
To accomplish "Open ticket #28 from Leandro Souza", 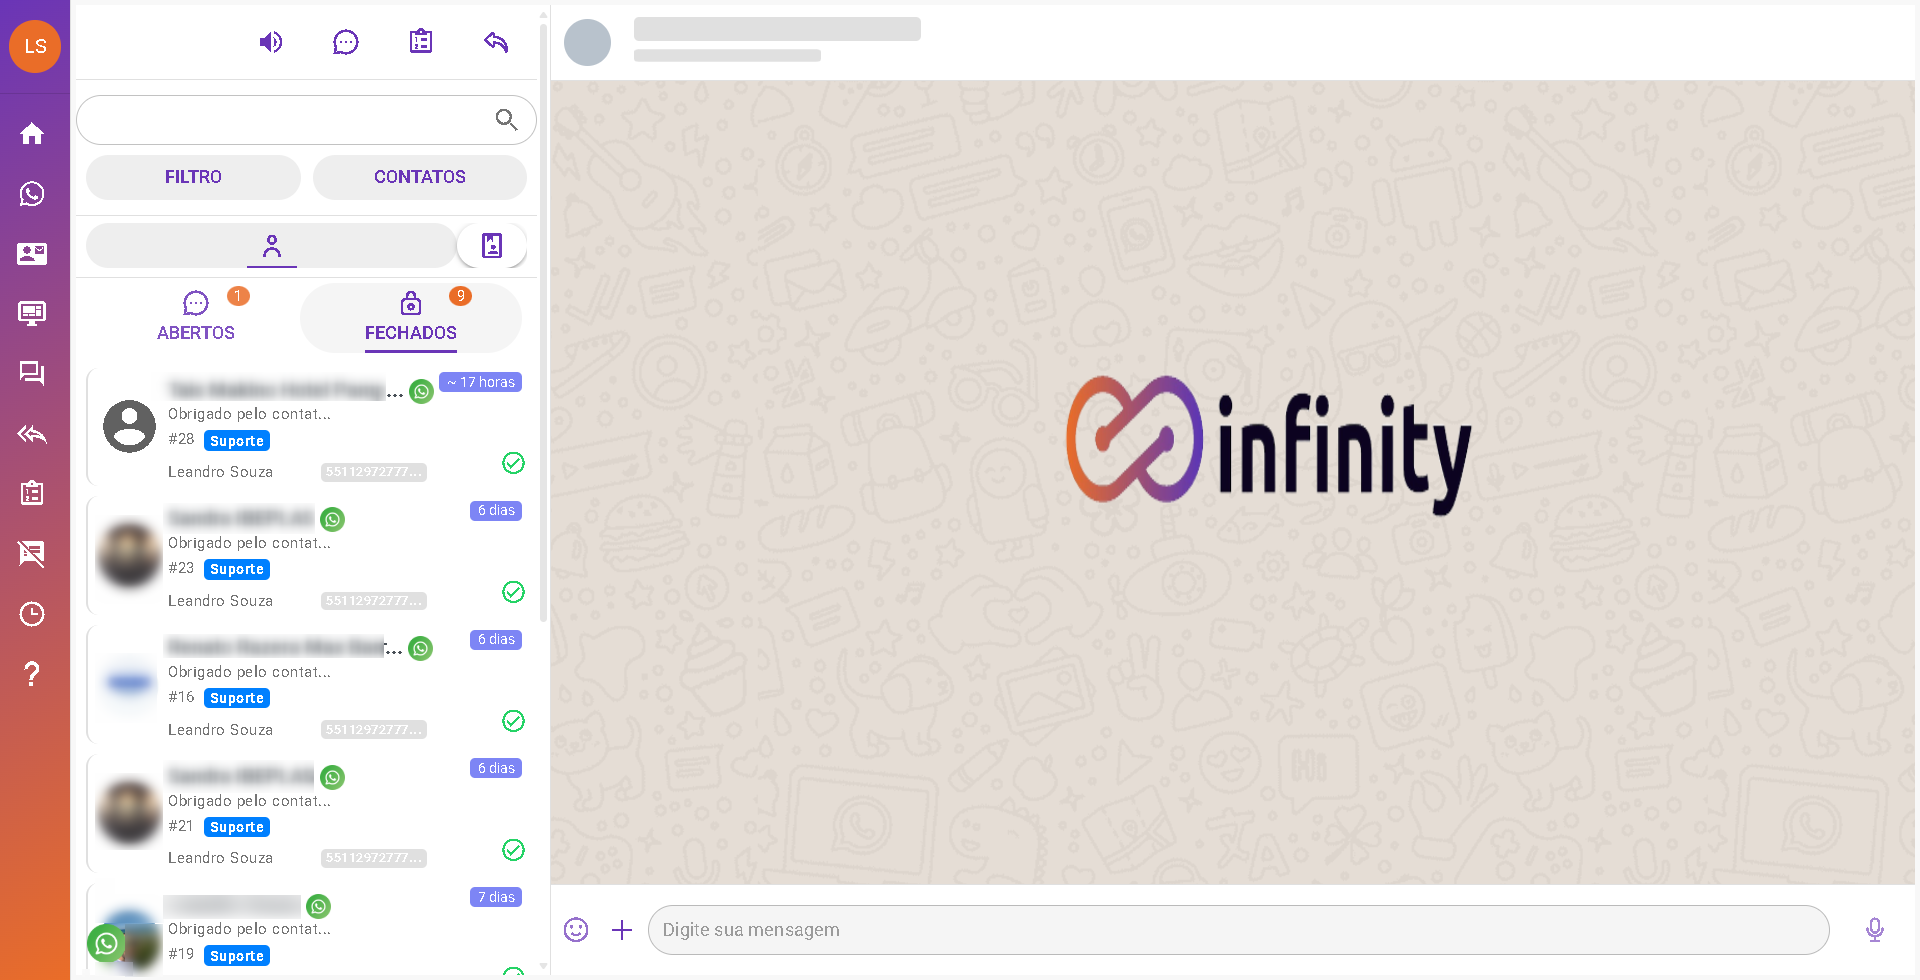I will (x=307, y=427).
